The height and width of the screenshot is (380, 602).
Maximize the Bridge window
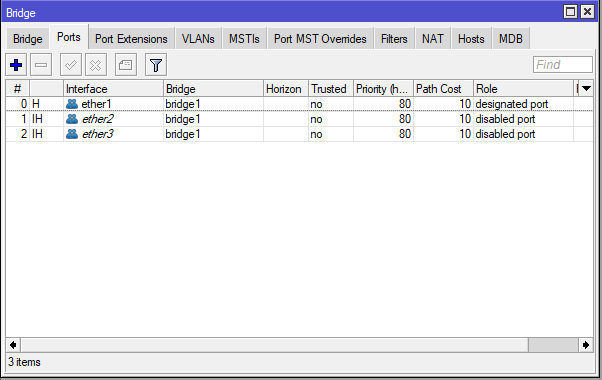pyautogui.click(x=570, y=12)
